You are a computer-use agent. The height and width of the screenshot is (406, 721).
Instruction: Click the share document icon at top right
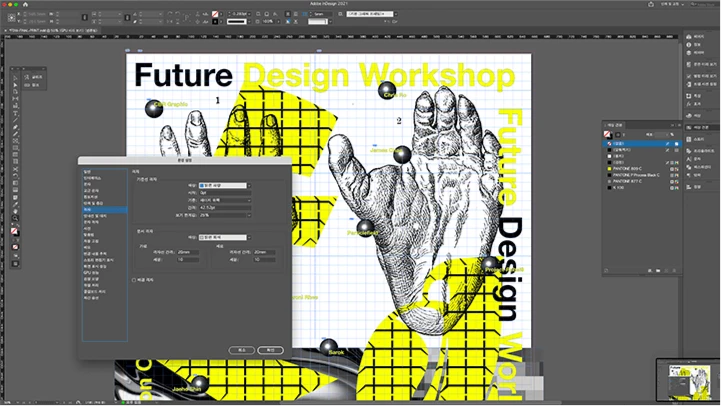[x=651, y=4]
